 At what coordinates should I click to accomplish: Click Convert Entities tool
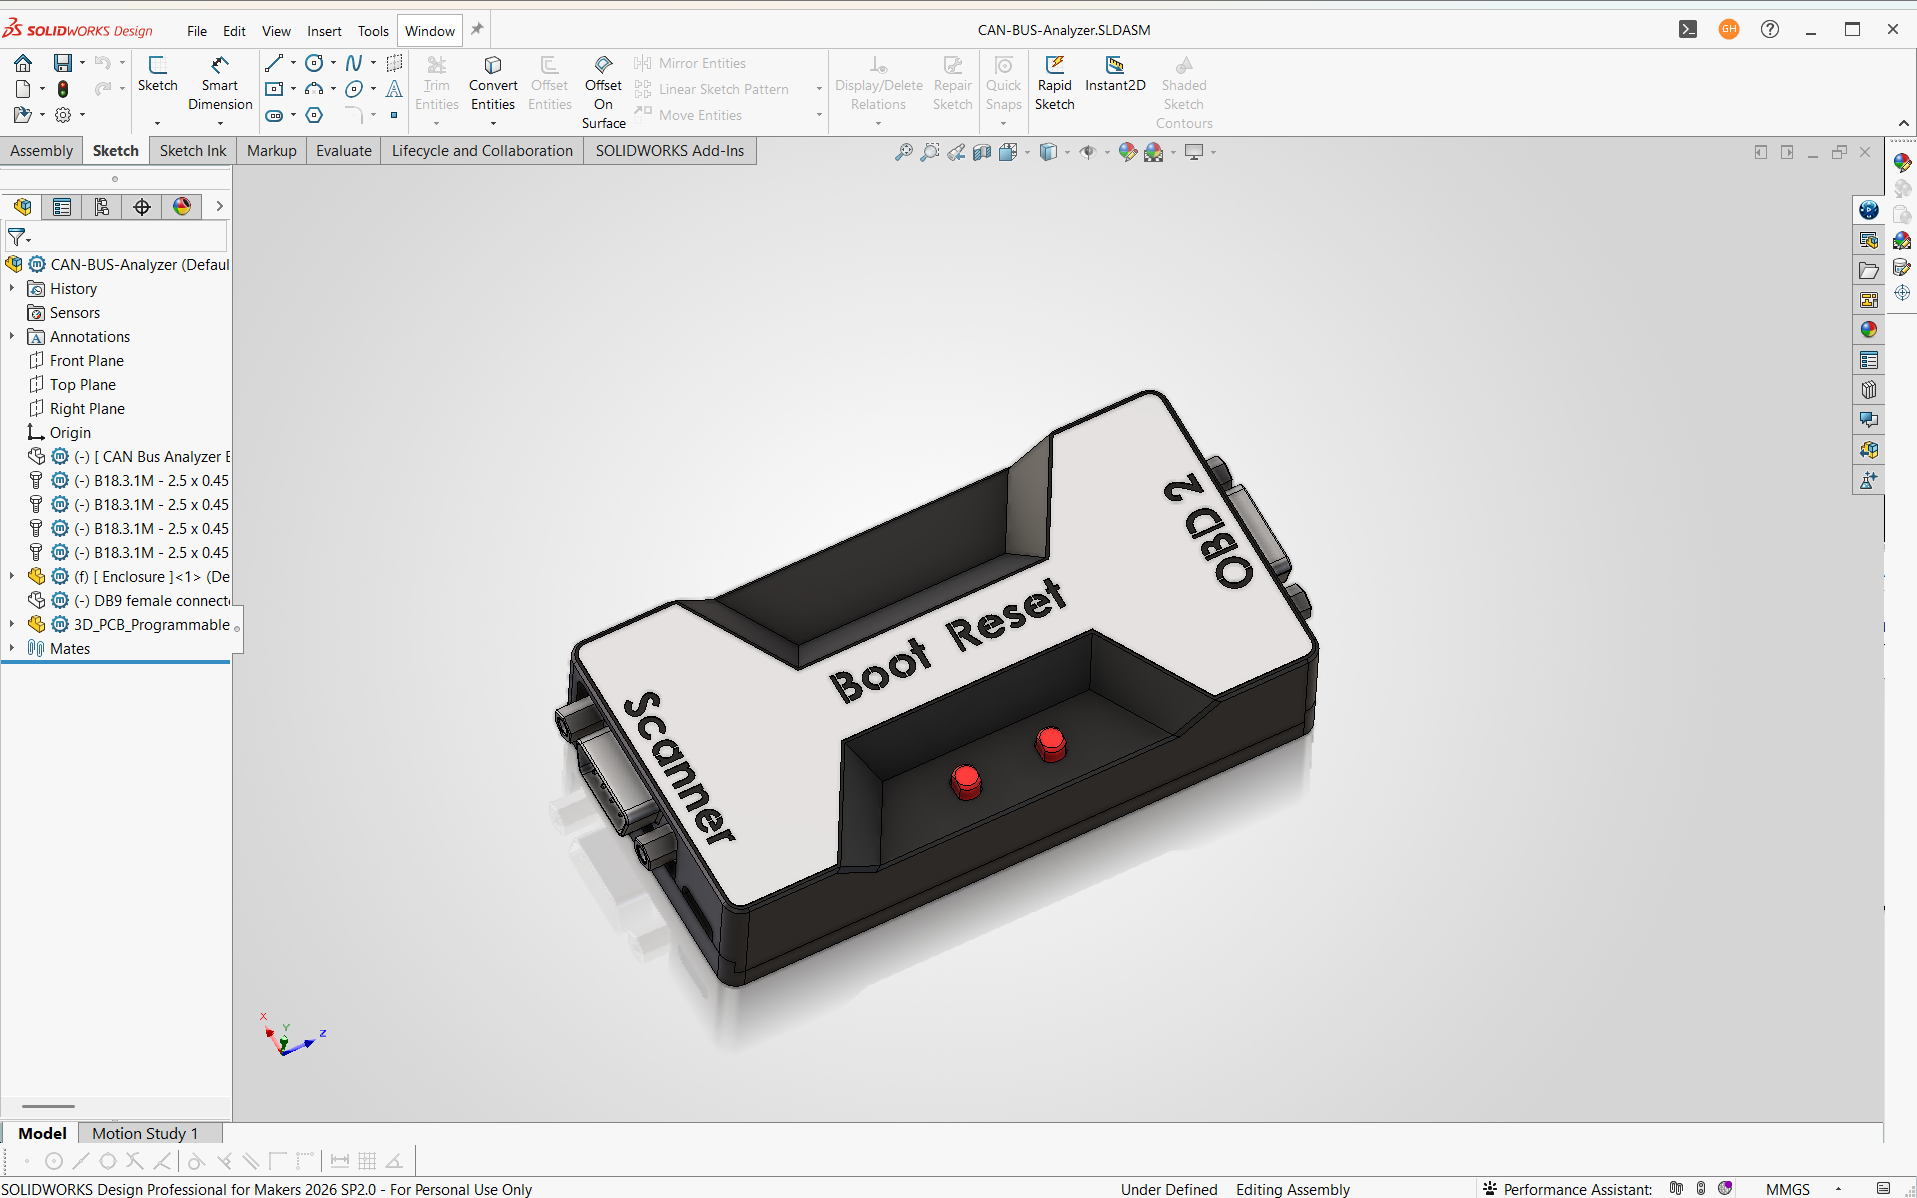493,83
